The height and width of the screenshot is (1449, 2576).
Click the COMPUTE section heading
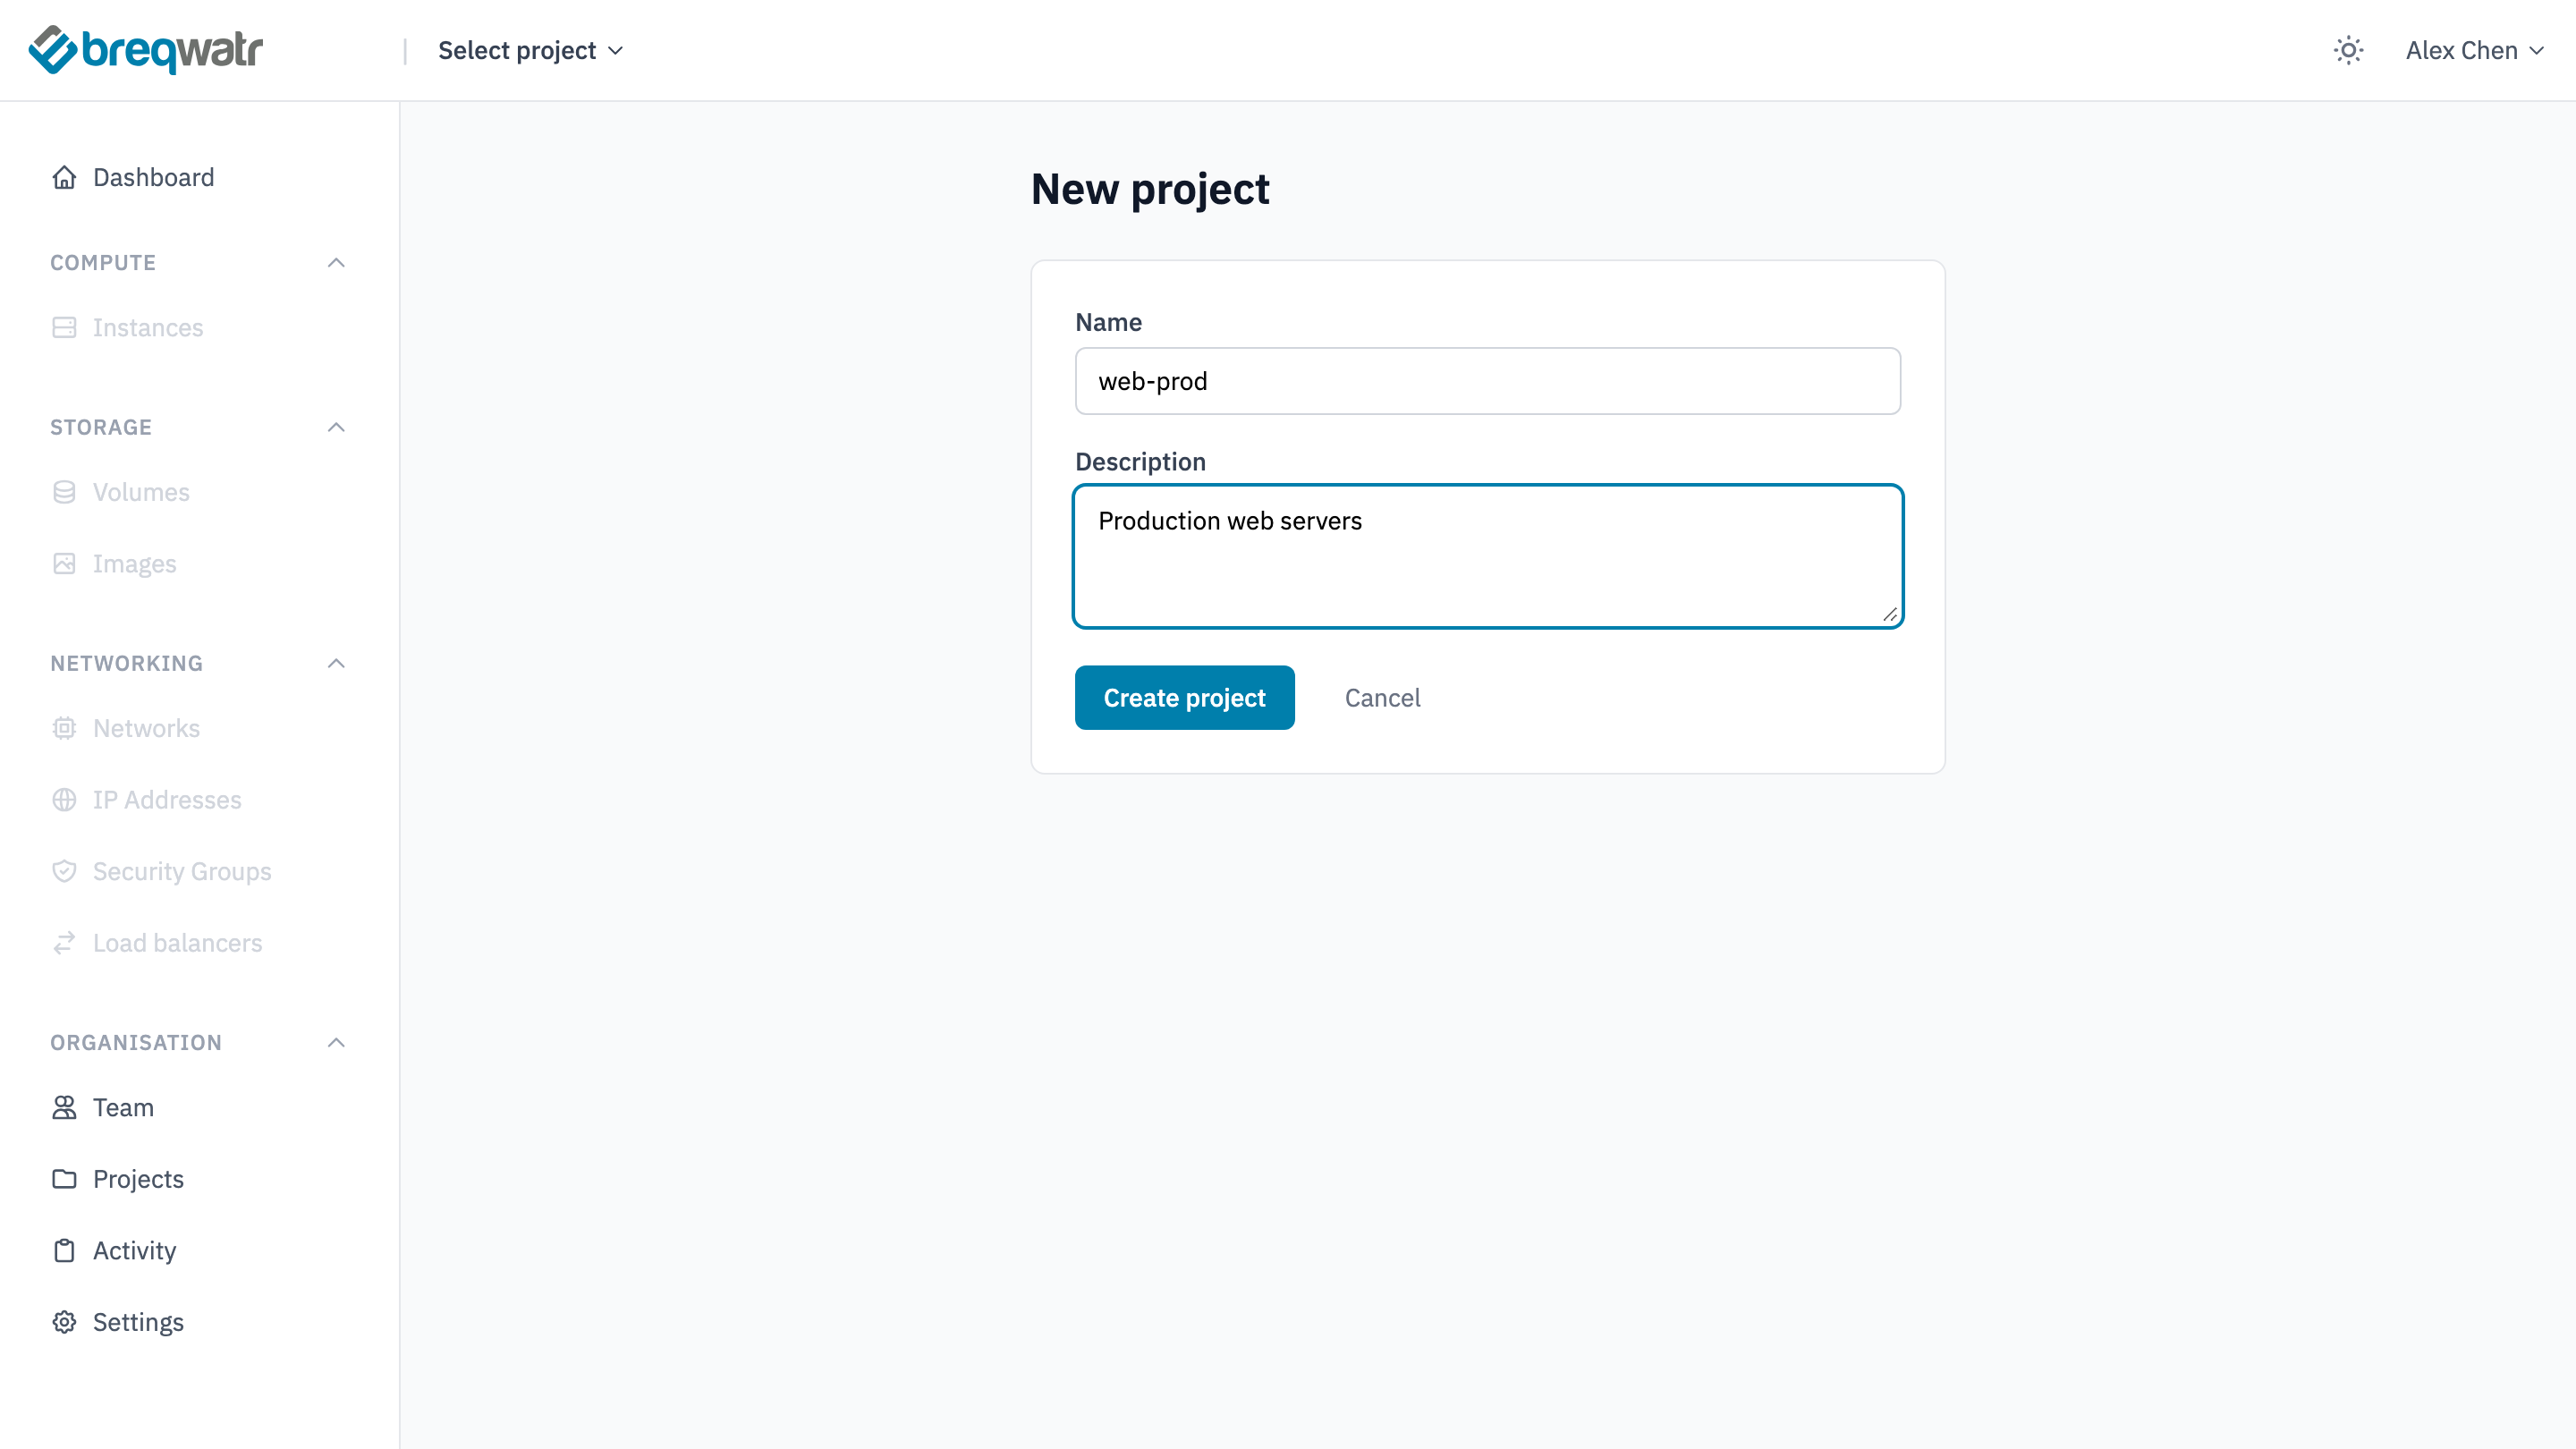pyautogui.click(x=103, y=262)
